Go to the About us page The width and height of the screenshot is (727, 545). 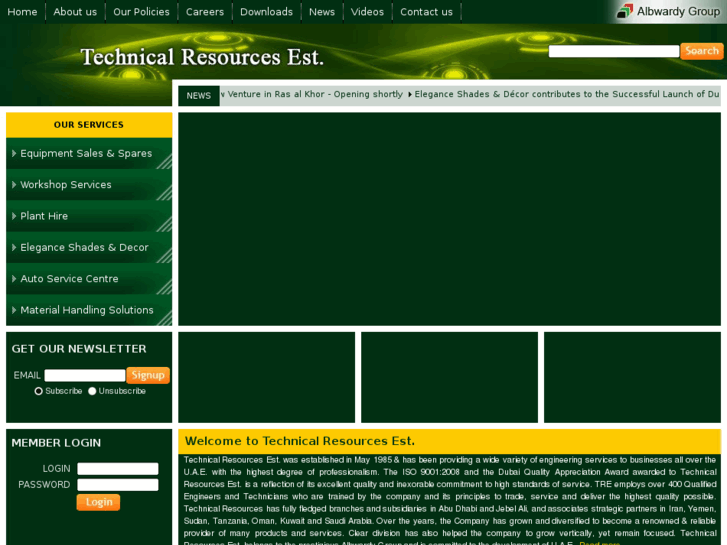(75, 12)
